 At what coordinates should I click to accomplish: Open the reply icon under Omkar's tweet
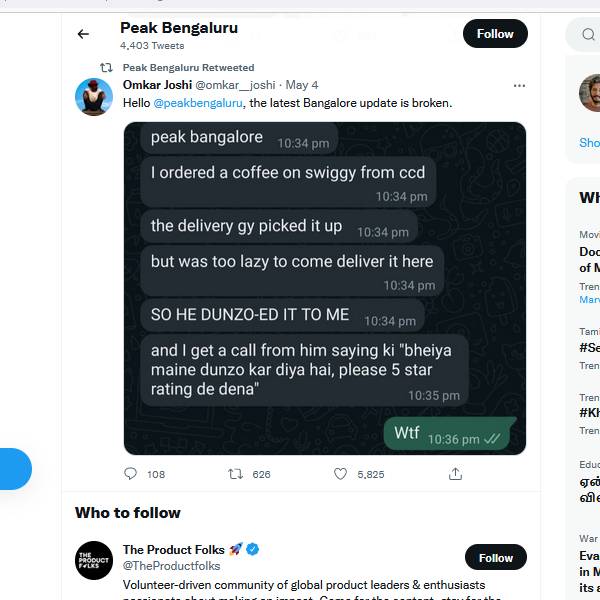pyautogui.click(x=131, y=474)
